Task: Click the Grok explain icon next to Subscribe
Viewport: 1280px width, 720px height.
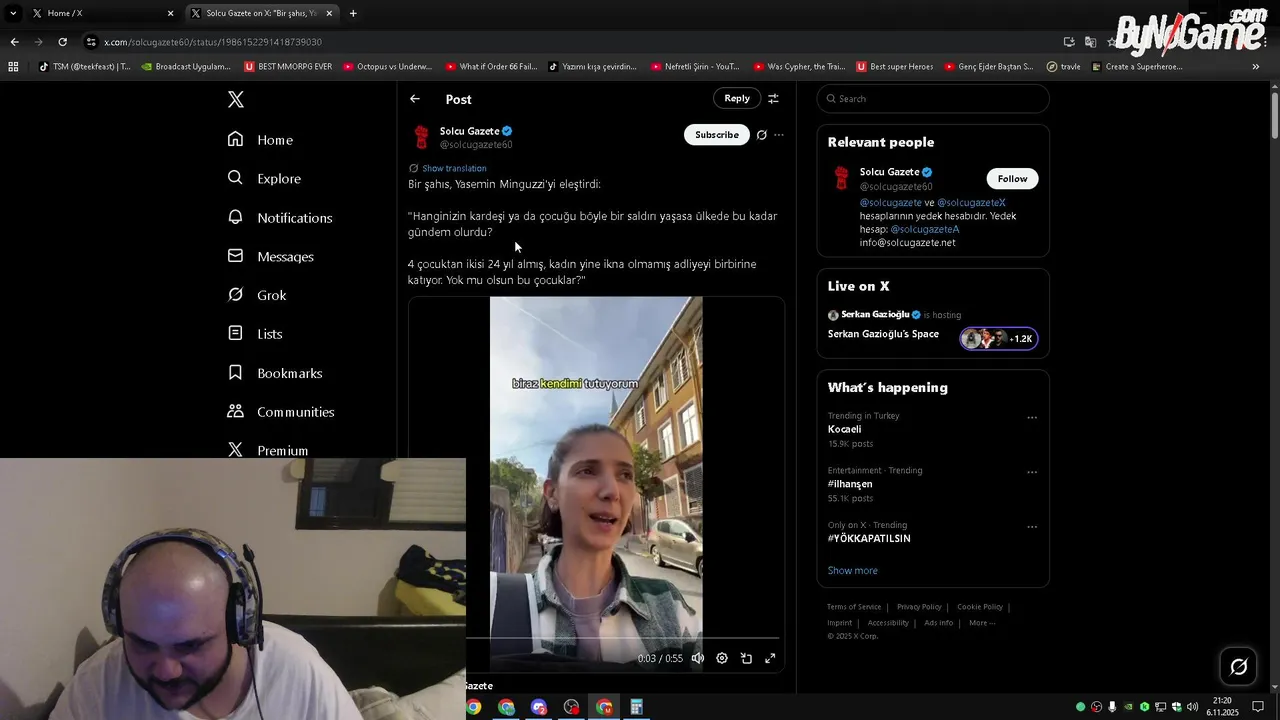Action: pyautogui.click(x=761, y=135)
